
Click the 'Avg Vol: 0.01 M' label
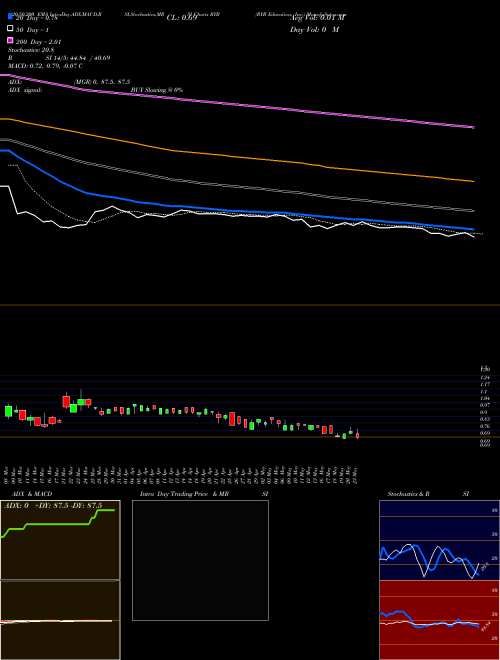(317, 18)
